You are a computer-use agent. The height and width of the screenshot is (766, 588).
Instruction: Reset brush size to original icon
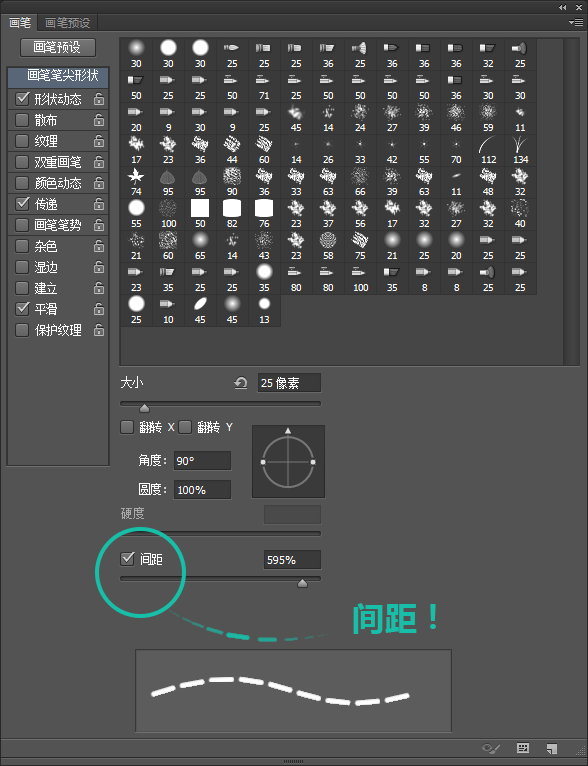pyautogui.click(x=240, y=383)
